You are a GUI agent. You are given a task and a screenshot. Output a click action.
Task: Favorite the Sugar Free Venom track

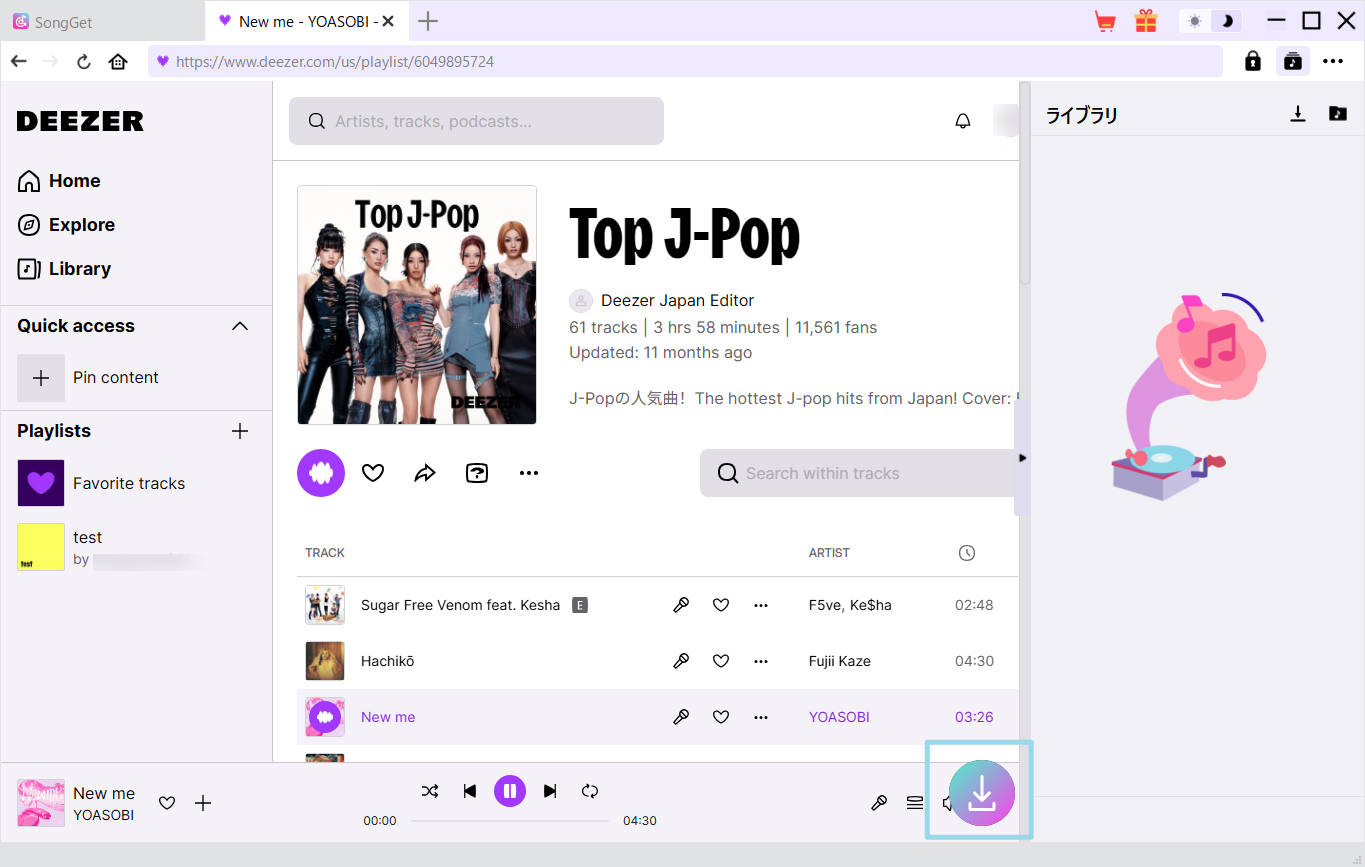pyautogui.click(x=721, y=605)
